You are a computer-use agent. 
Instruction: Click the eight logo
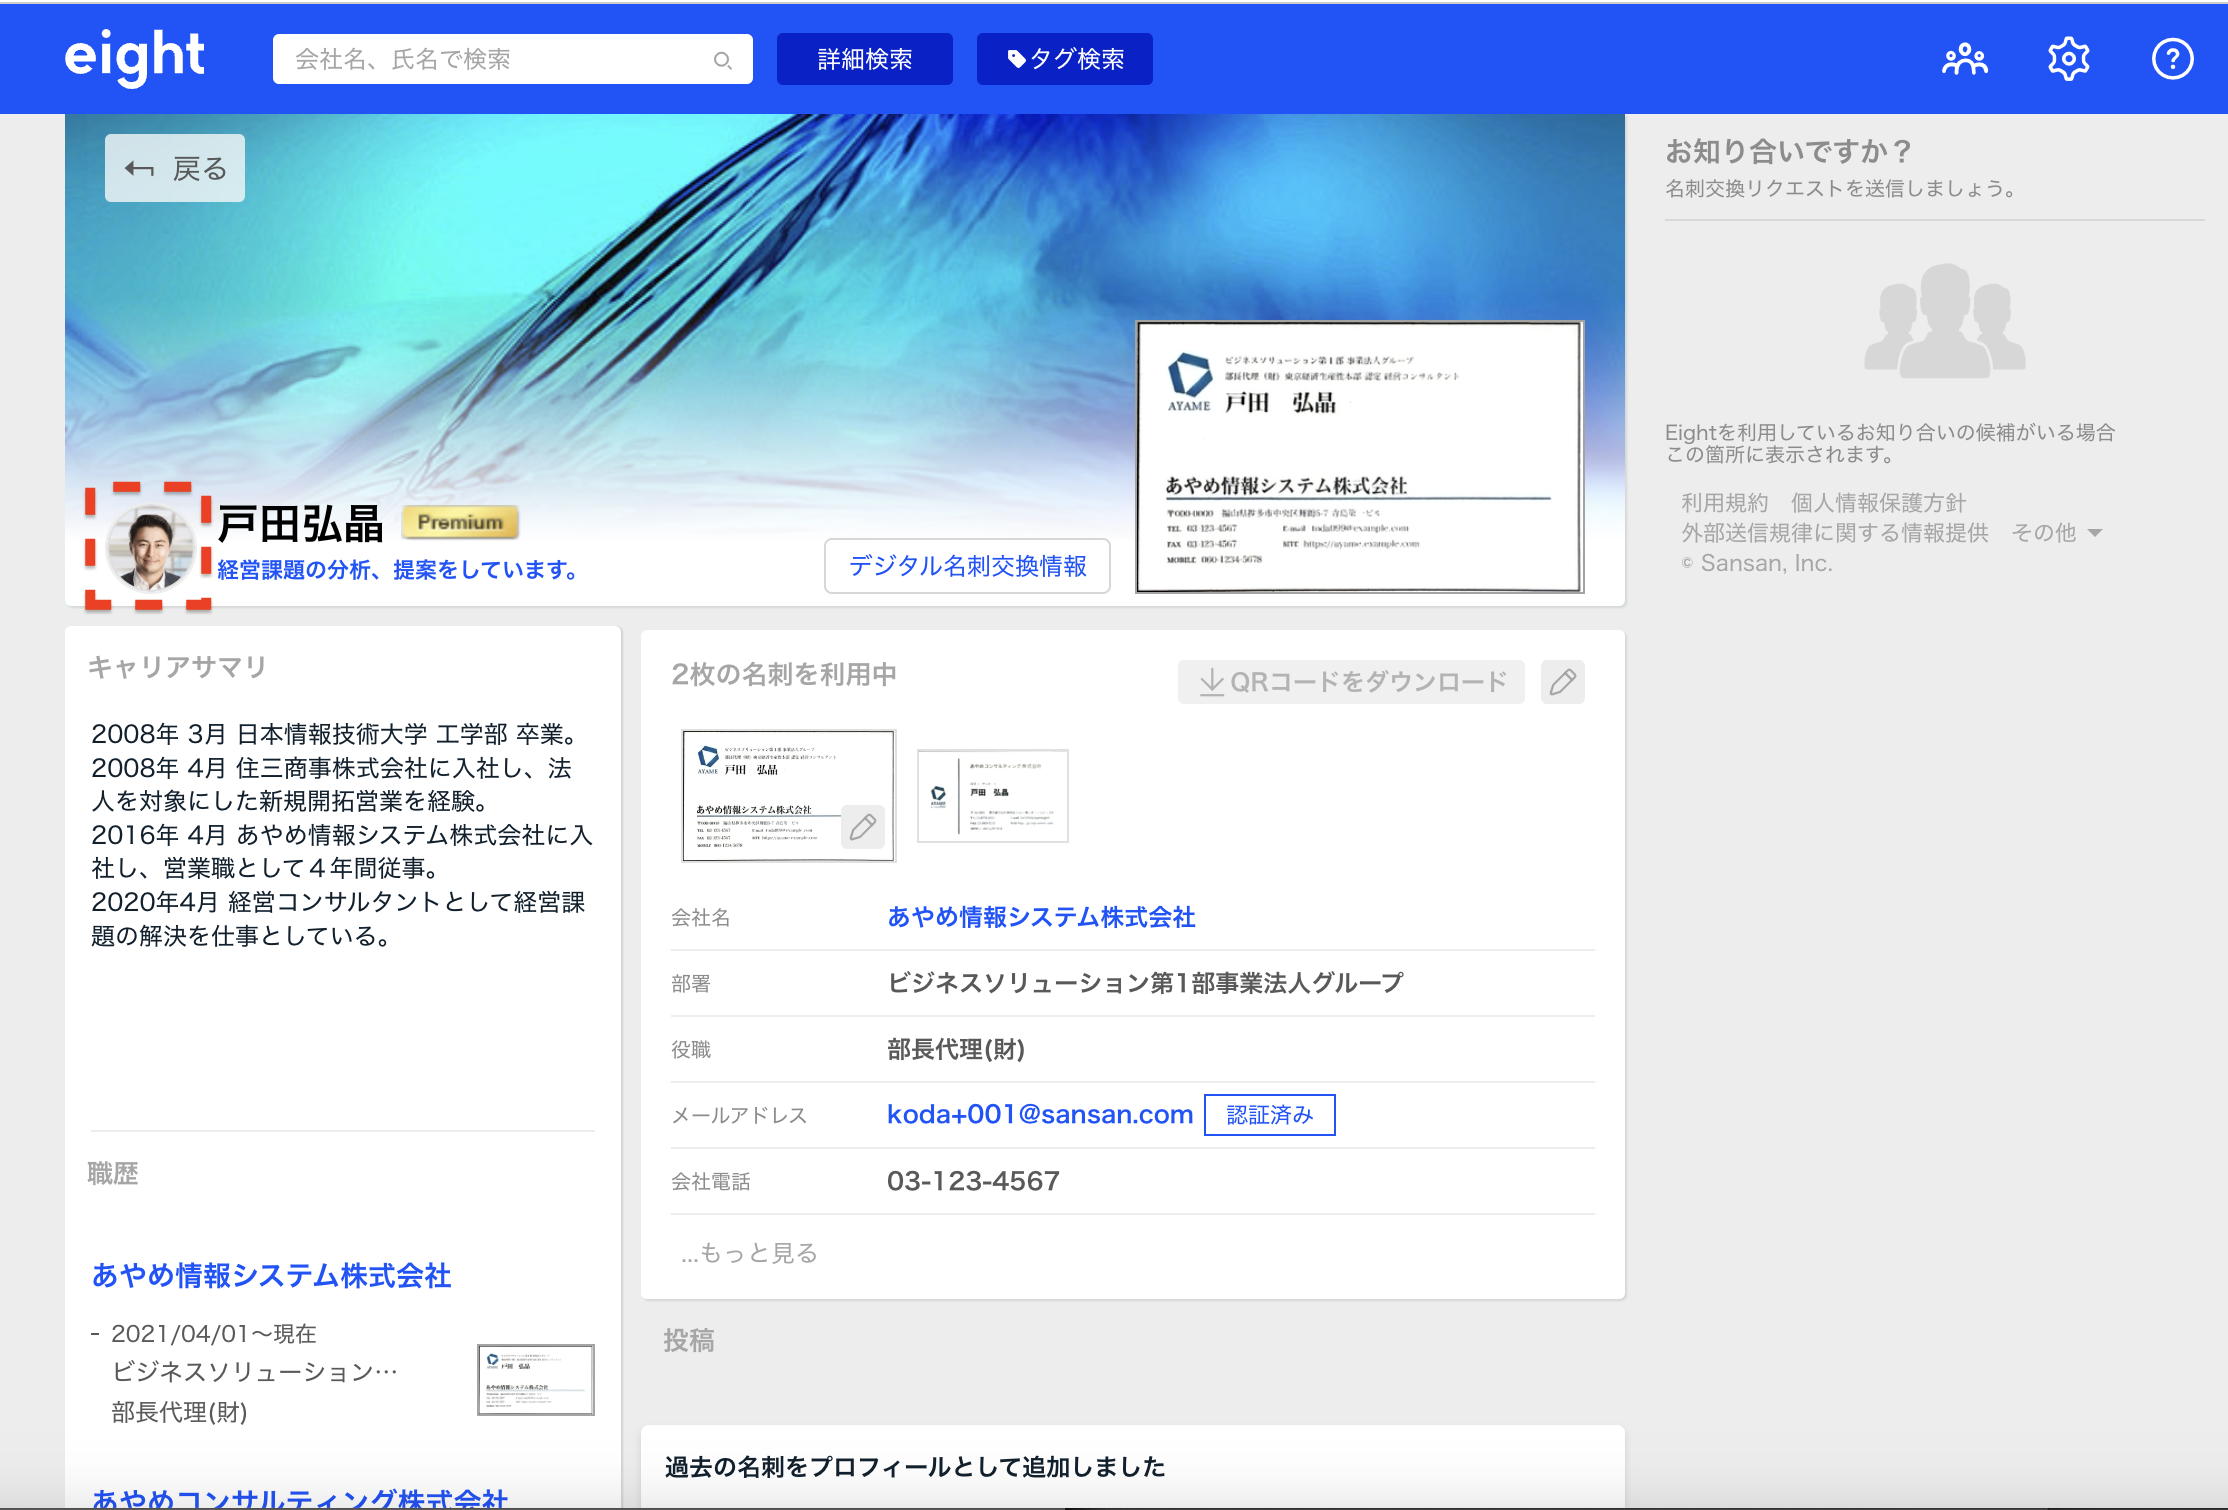click(x=135, y=57)
